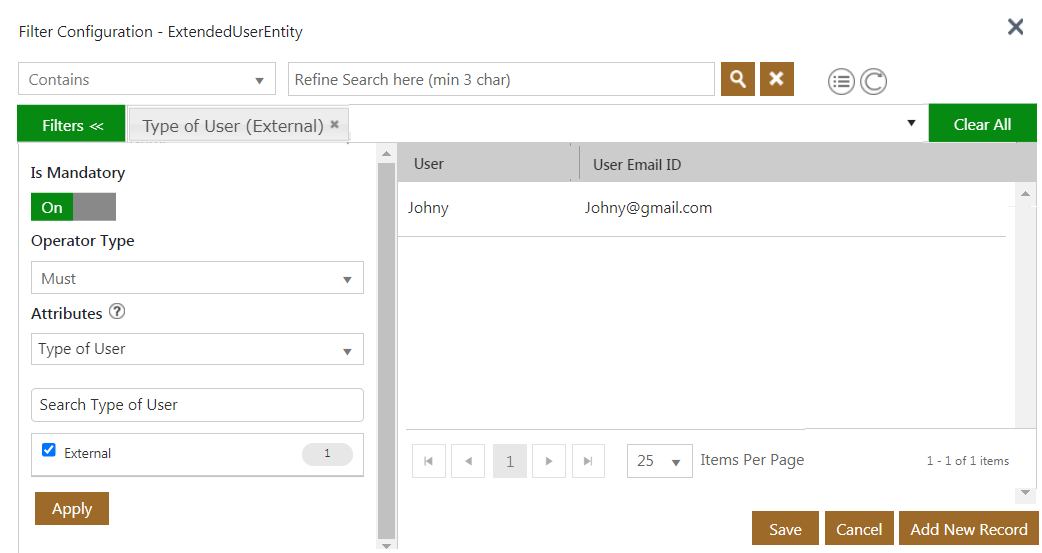Click Add New Record button
1042x553 pixels.
click(968, 529)
